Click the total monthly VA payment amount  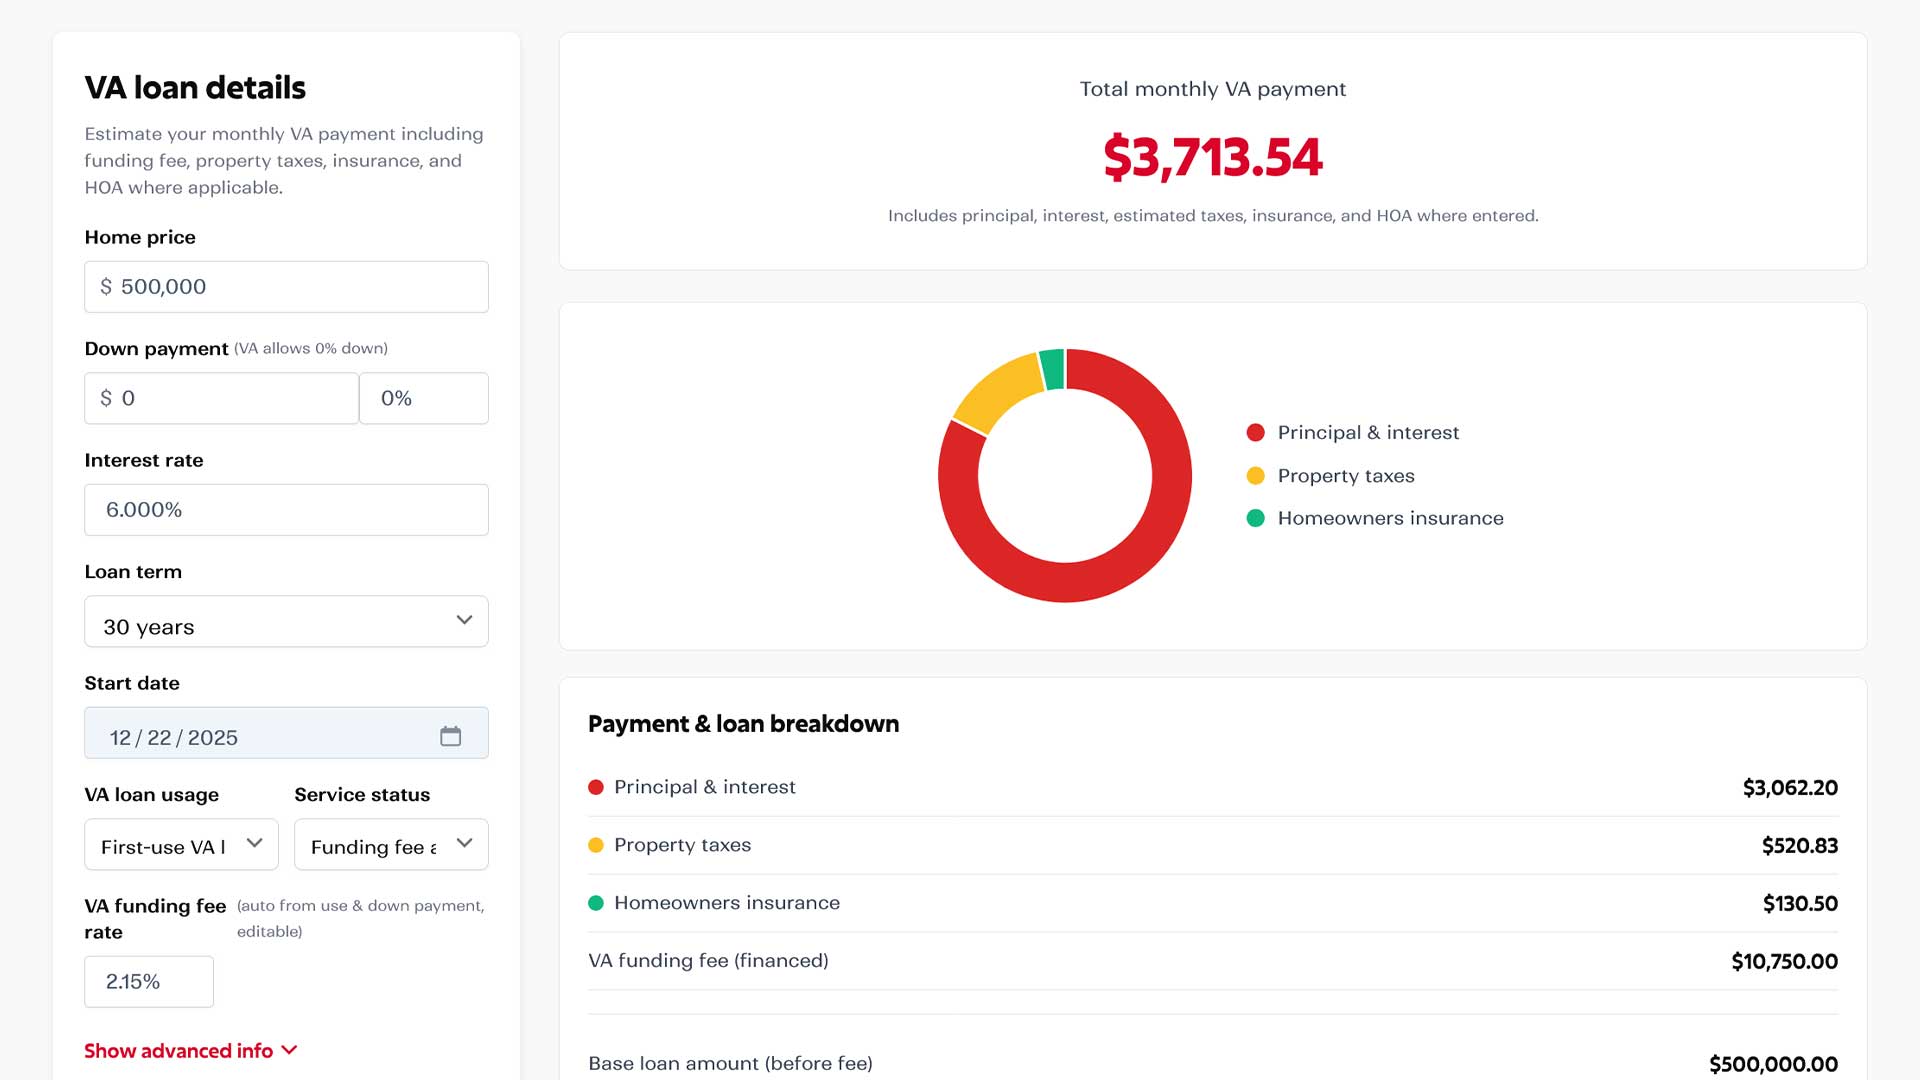coord(1211,158)
